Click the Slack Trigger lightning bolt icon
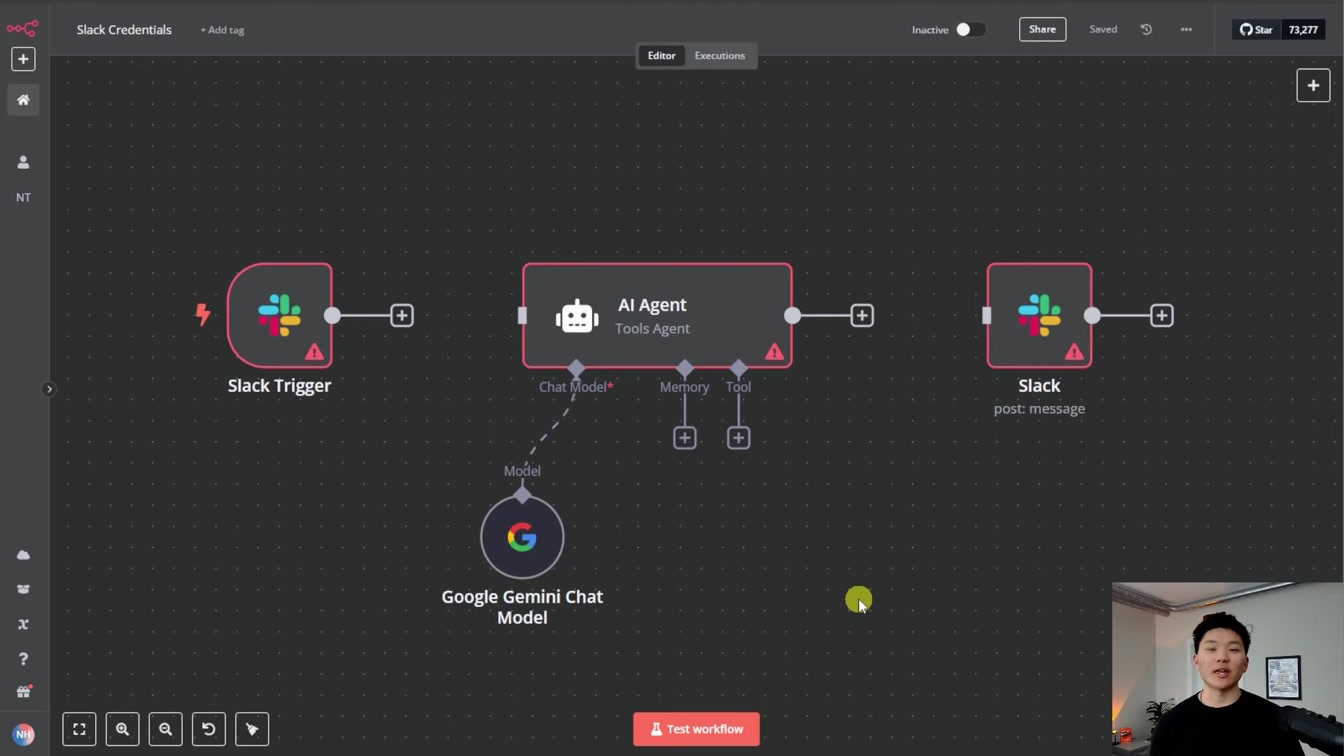Viewport: 1344px width, 756px height. click(203, 315)
